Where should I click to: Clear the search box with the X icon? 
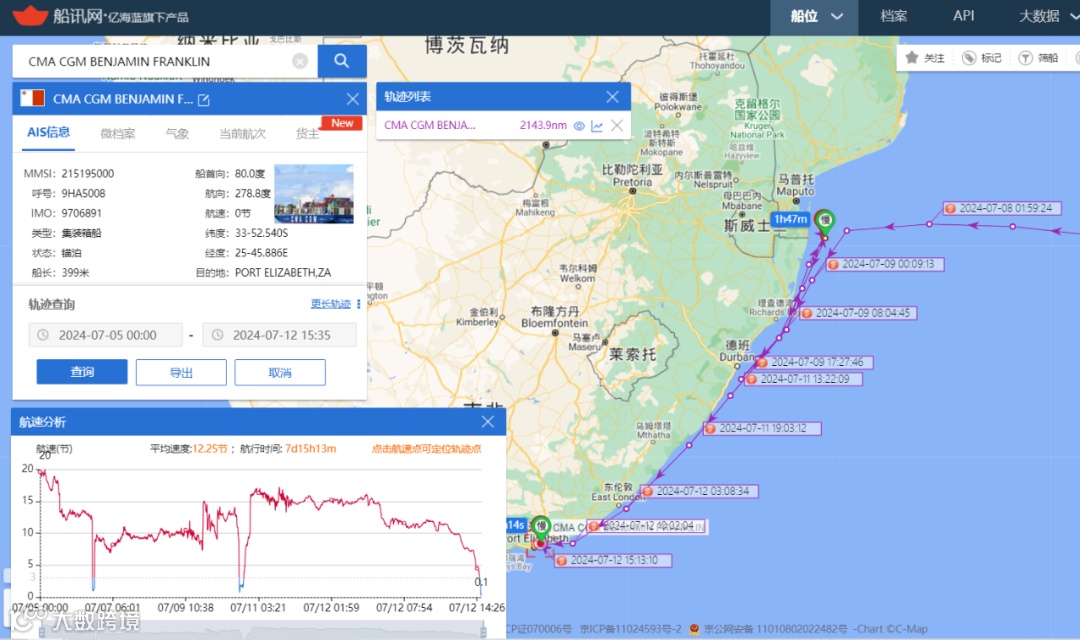coord(300,61)
